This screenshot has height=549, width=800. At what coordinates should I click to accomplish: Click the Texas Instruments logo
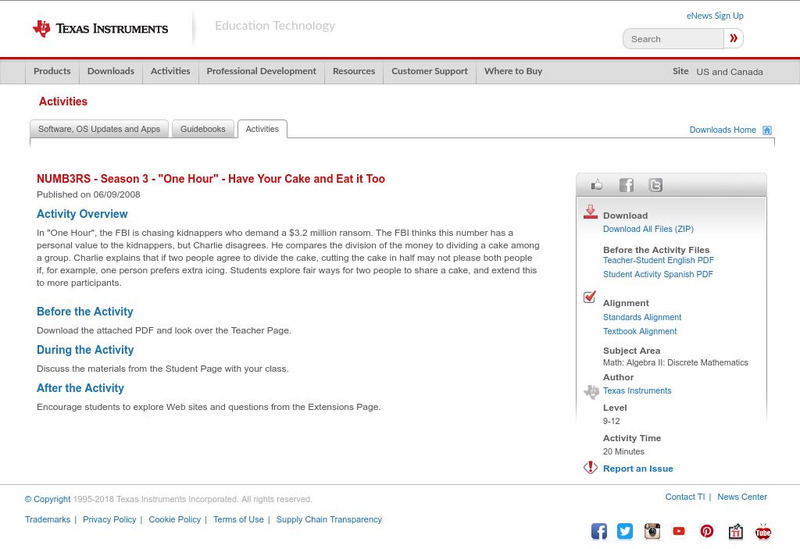point(100,29)
